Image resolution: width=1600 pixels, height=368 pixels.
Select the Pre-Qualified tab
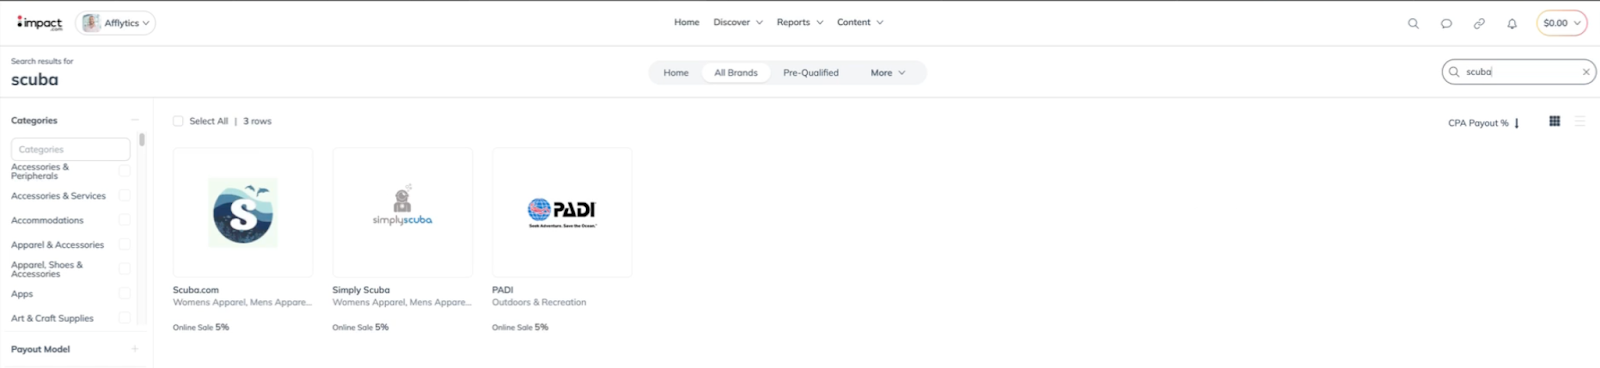pos(811,73)
